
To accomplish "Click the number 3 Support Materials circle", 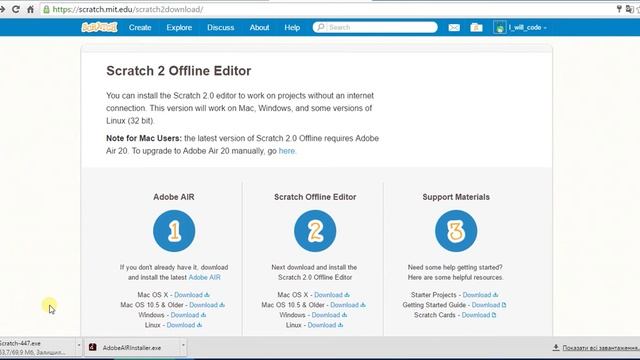I will [456, 231].
